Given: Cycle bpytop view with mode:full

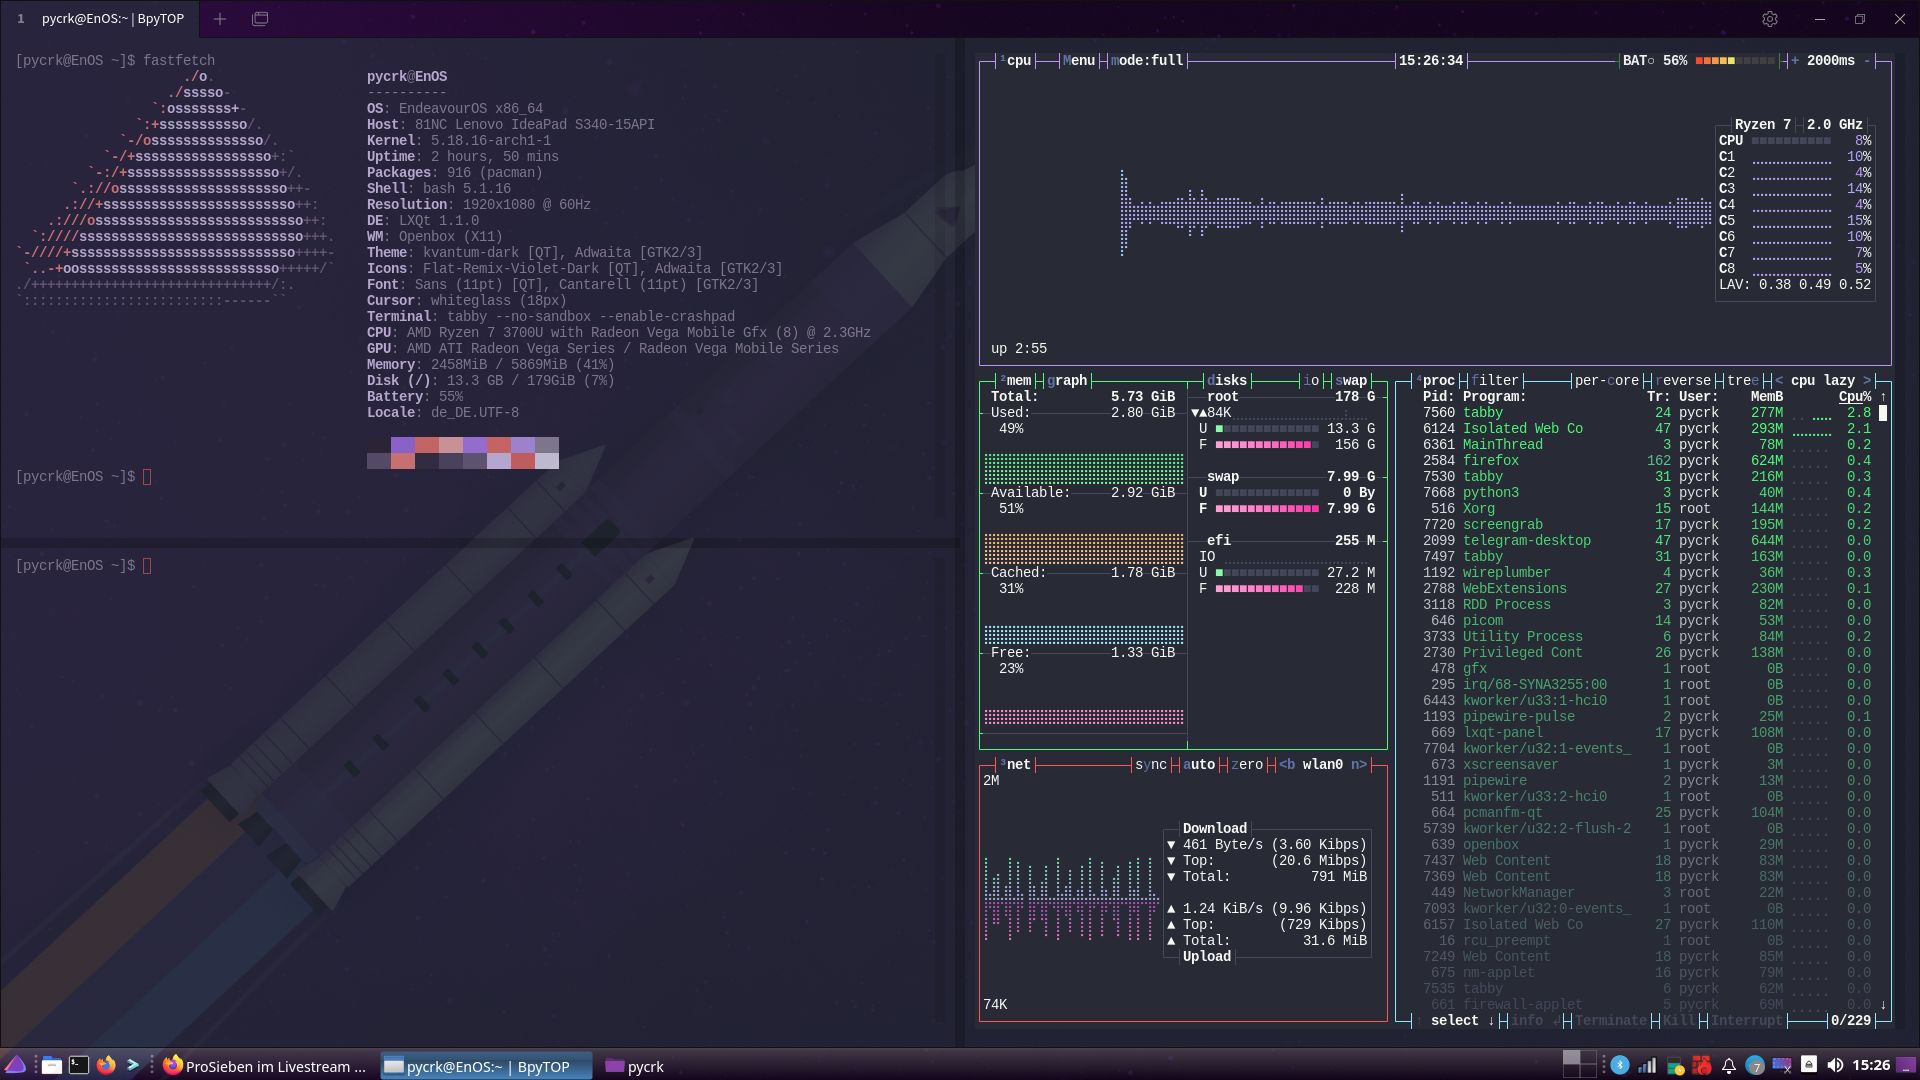Looking at the screenshot, I should click(1147, 61).
